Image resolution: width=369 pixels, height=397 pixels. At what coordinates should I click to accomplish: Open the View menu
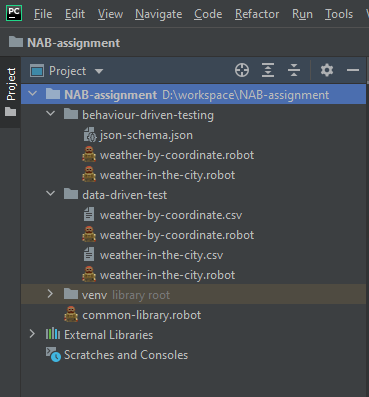tap(110, 14)
